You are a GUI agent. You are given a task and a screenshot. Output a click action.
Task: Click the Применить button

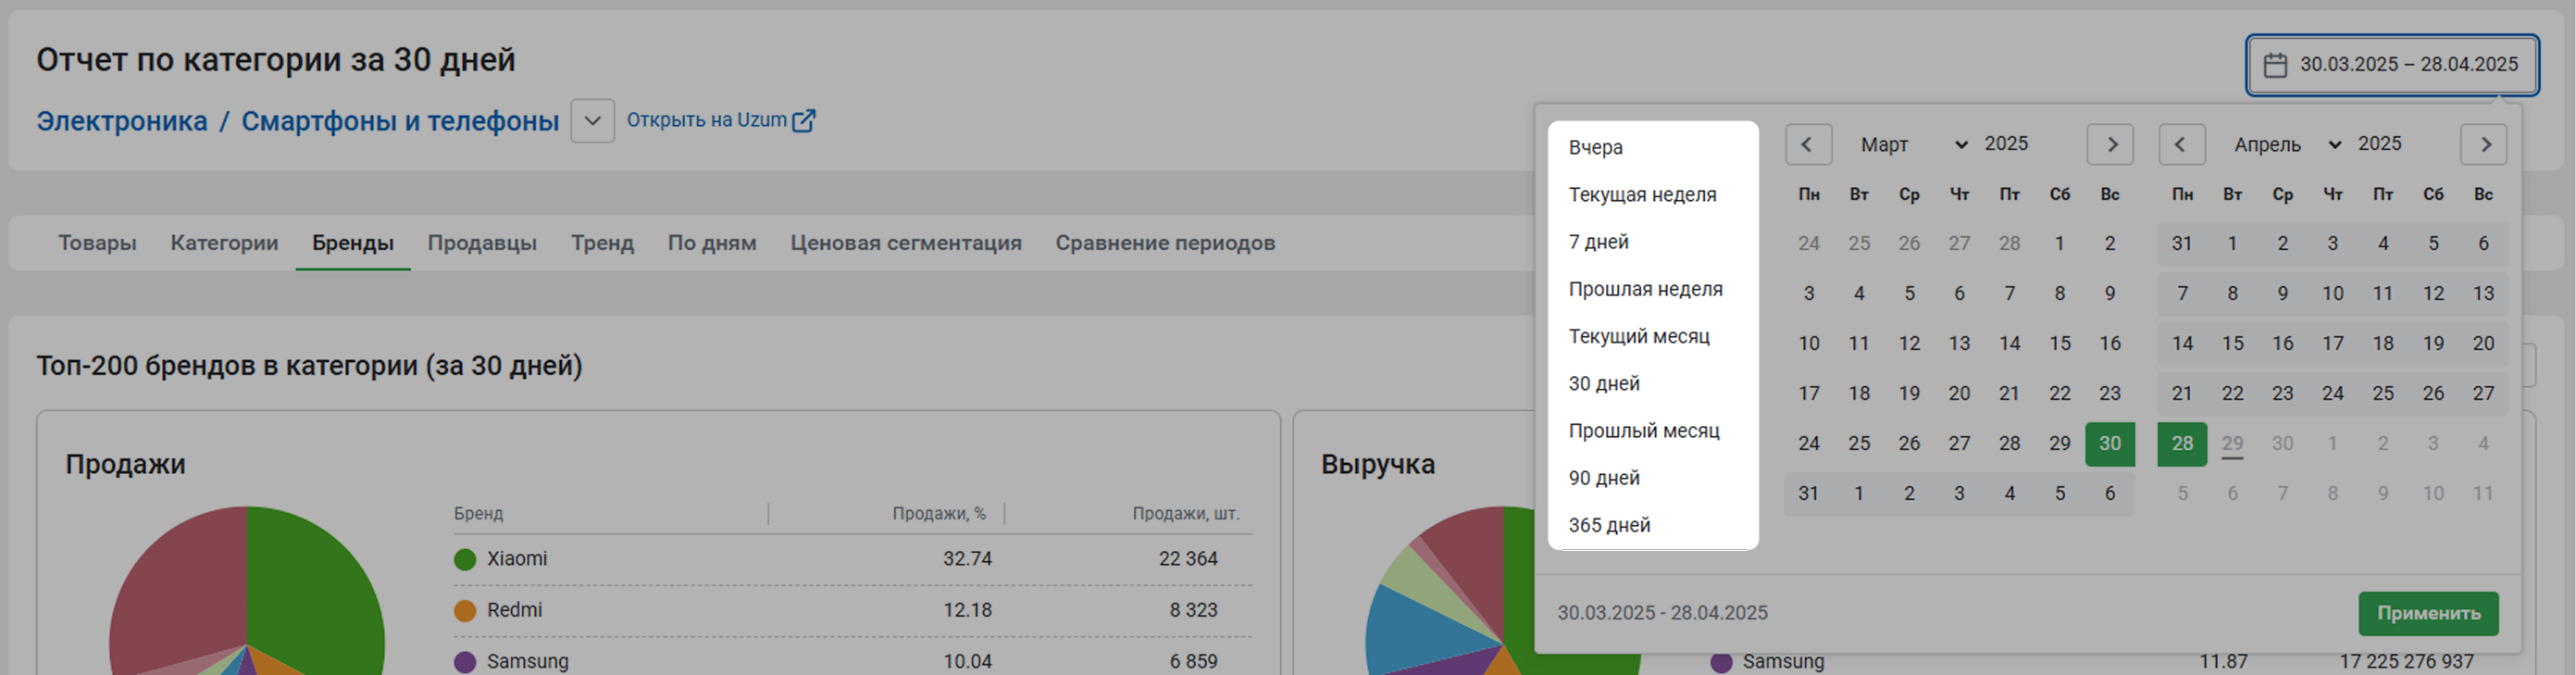(2428, 614)
